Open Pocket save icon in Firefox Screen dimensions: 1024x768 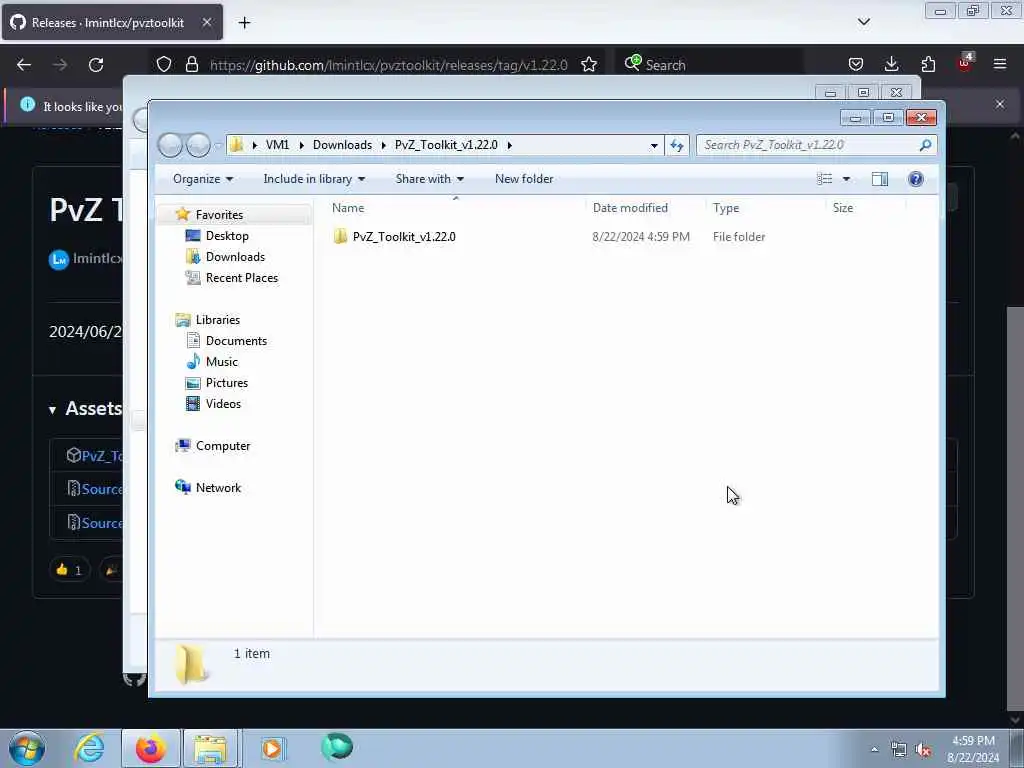pos(856,64)
